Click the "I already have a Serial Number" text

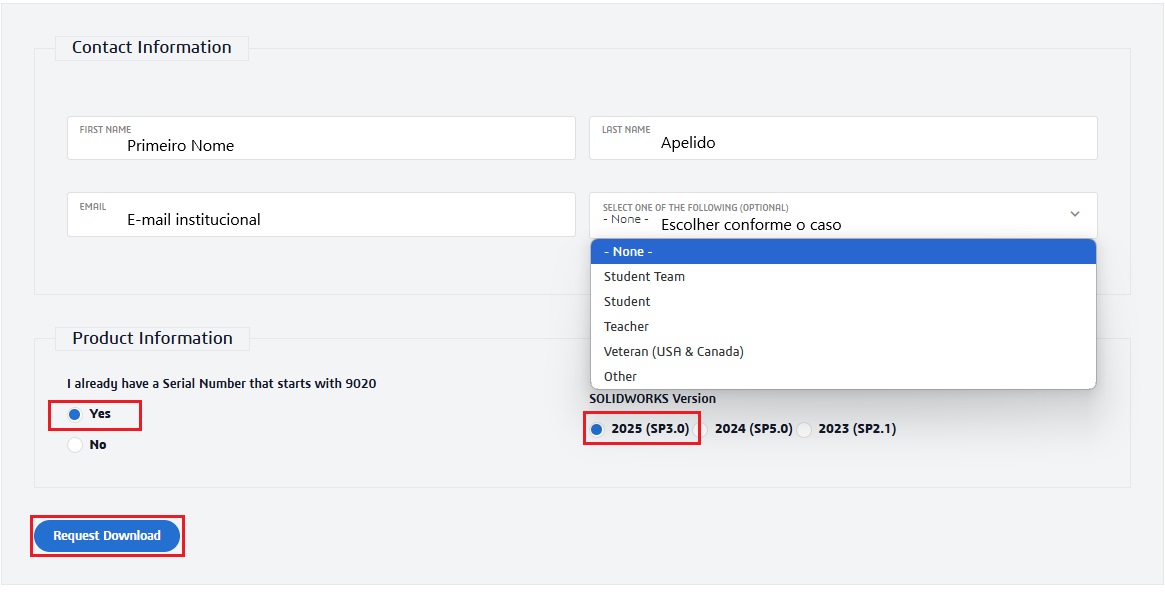tap(221, 384)
